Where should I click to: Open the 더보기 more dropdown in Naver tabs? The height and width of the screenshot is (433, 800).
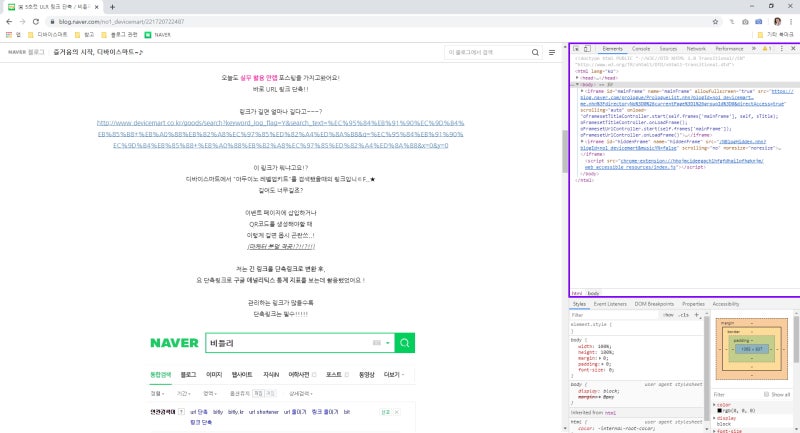tap(393, 374)
